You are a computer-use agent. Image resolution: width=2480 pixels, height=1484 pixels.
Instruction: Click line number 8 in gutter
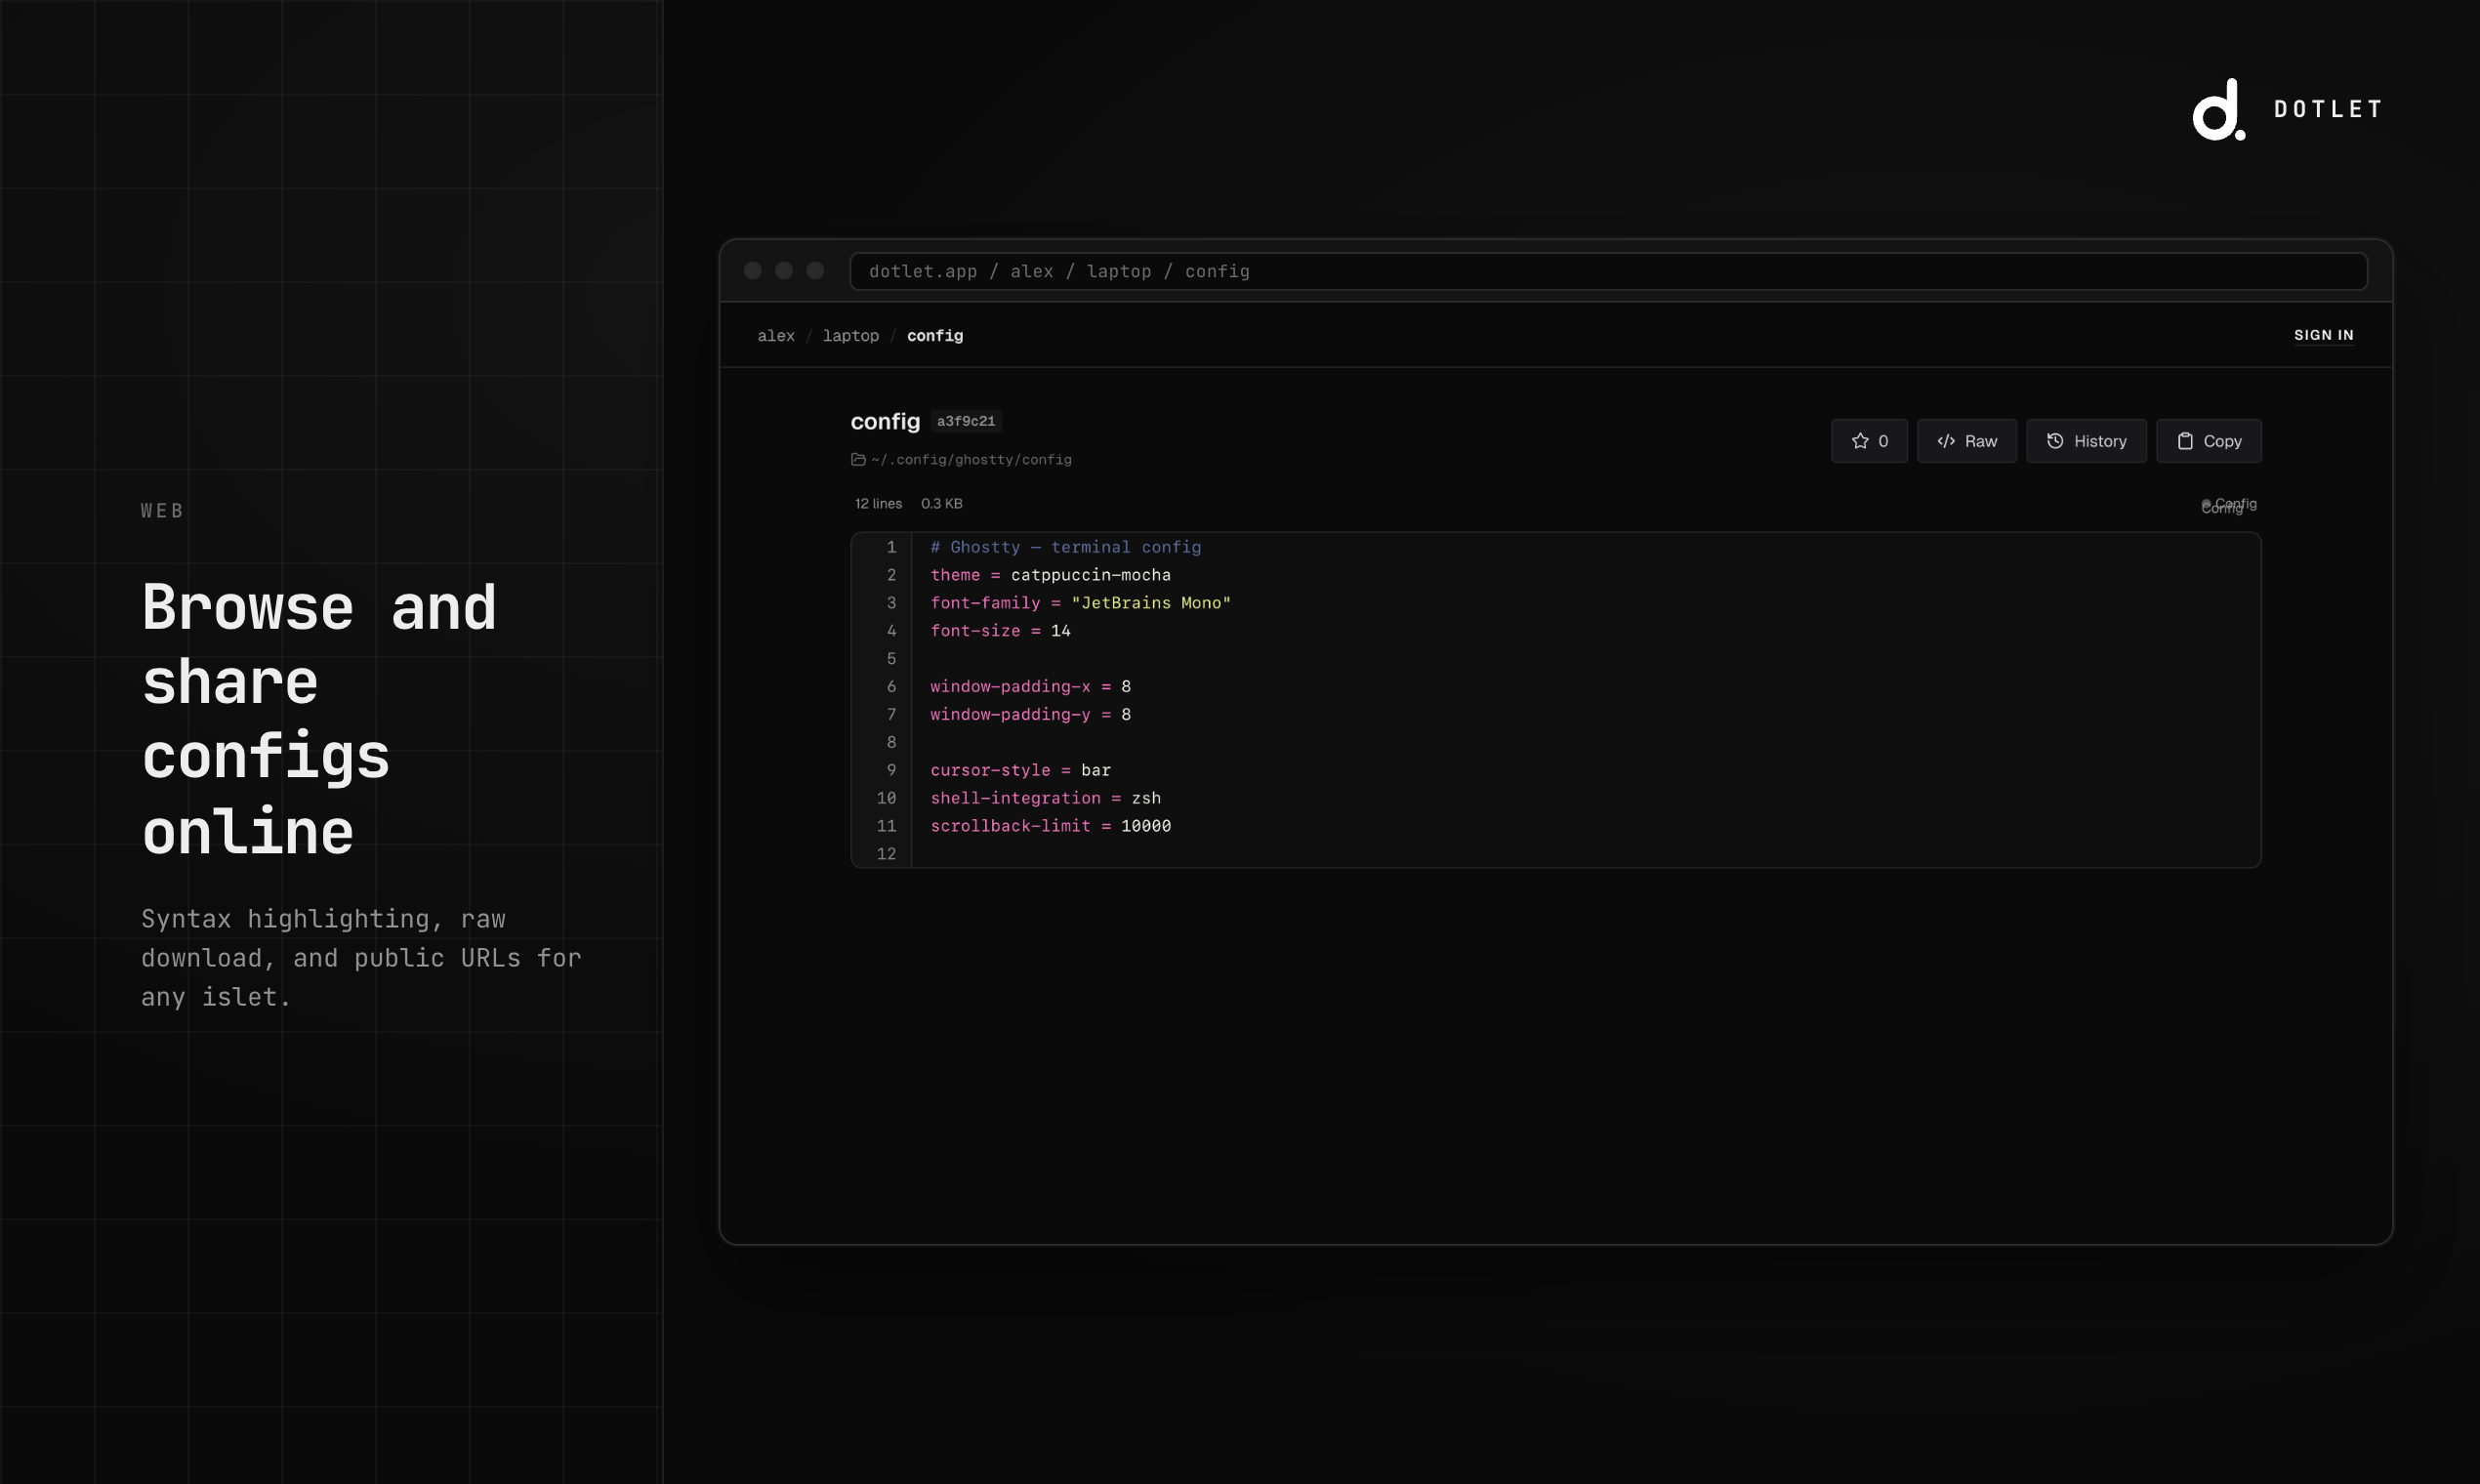[891, 742]
